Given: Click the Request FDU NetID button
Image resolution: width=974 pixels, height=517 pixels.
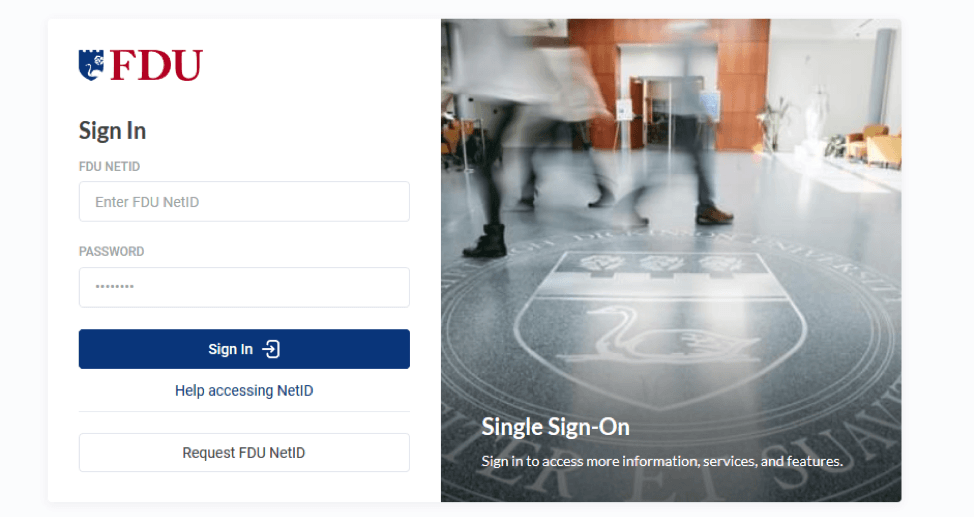Looking at the screenshot, I should coord(244,452).
